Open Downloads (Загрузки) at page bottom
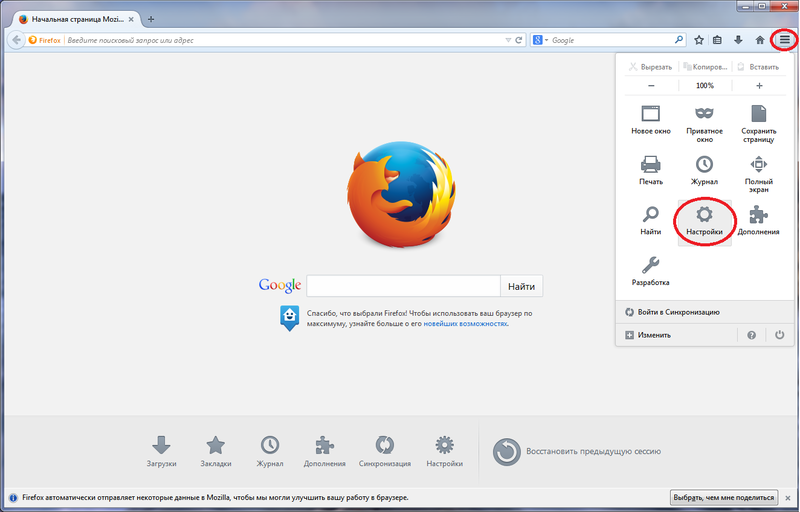 (161, 452)
